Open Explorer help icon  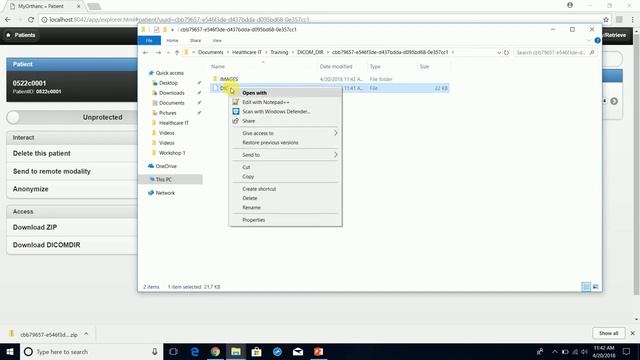(x=597, y=40)
